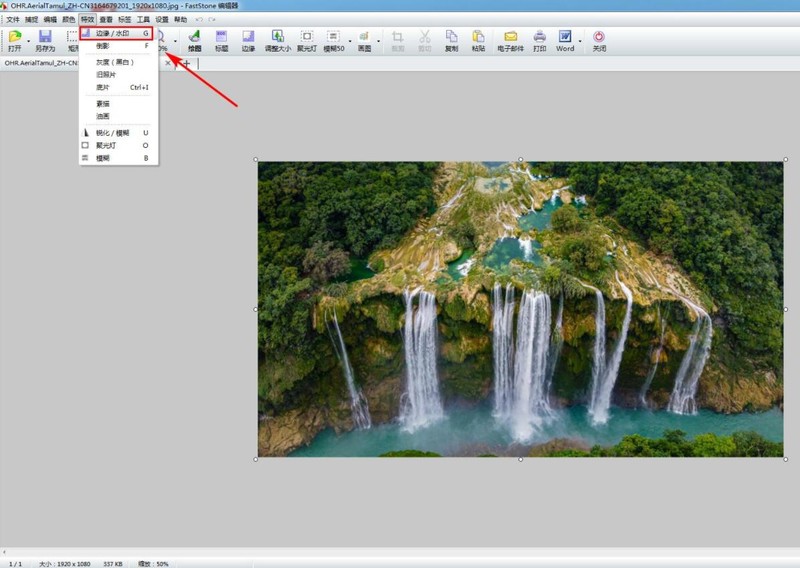Image resolution: width=800 pixels, height=568 pixels.
Task: Click the 粘贴 (Paste) toolbar icon
Action: (478, 39)
